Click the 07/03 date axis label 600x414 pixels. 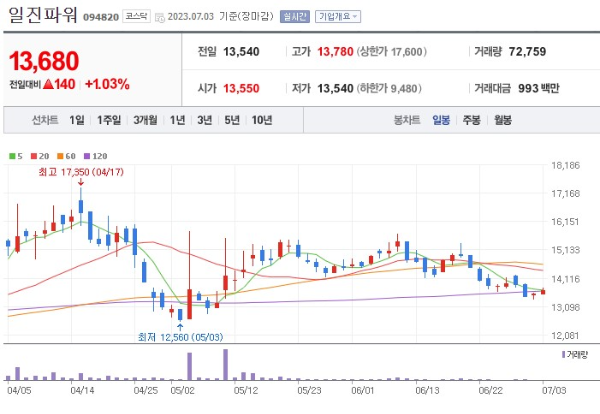click(x=554, y=390)
